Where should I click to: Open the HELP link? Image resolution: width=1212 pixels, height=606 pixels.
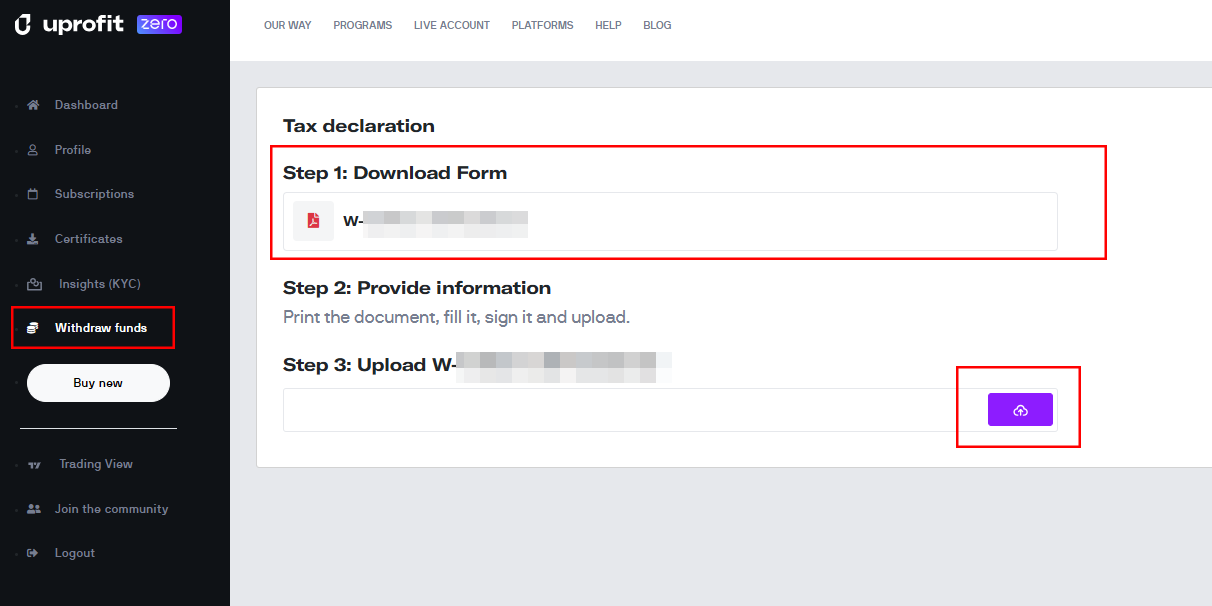pos(608,26)
